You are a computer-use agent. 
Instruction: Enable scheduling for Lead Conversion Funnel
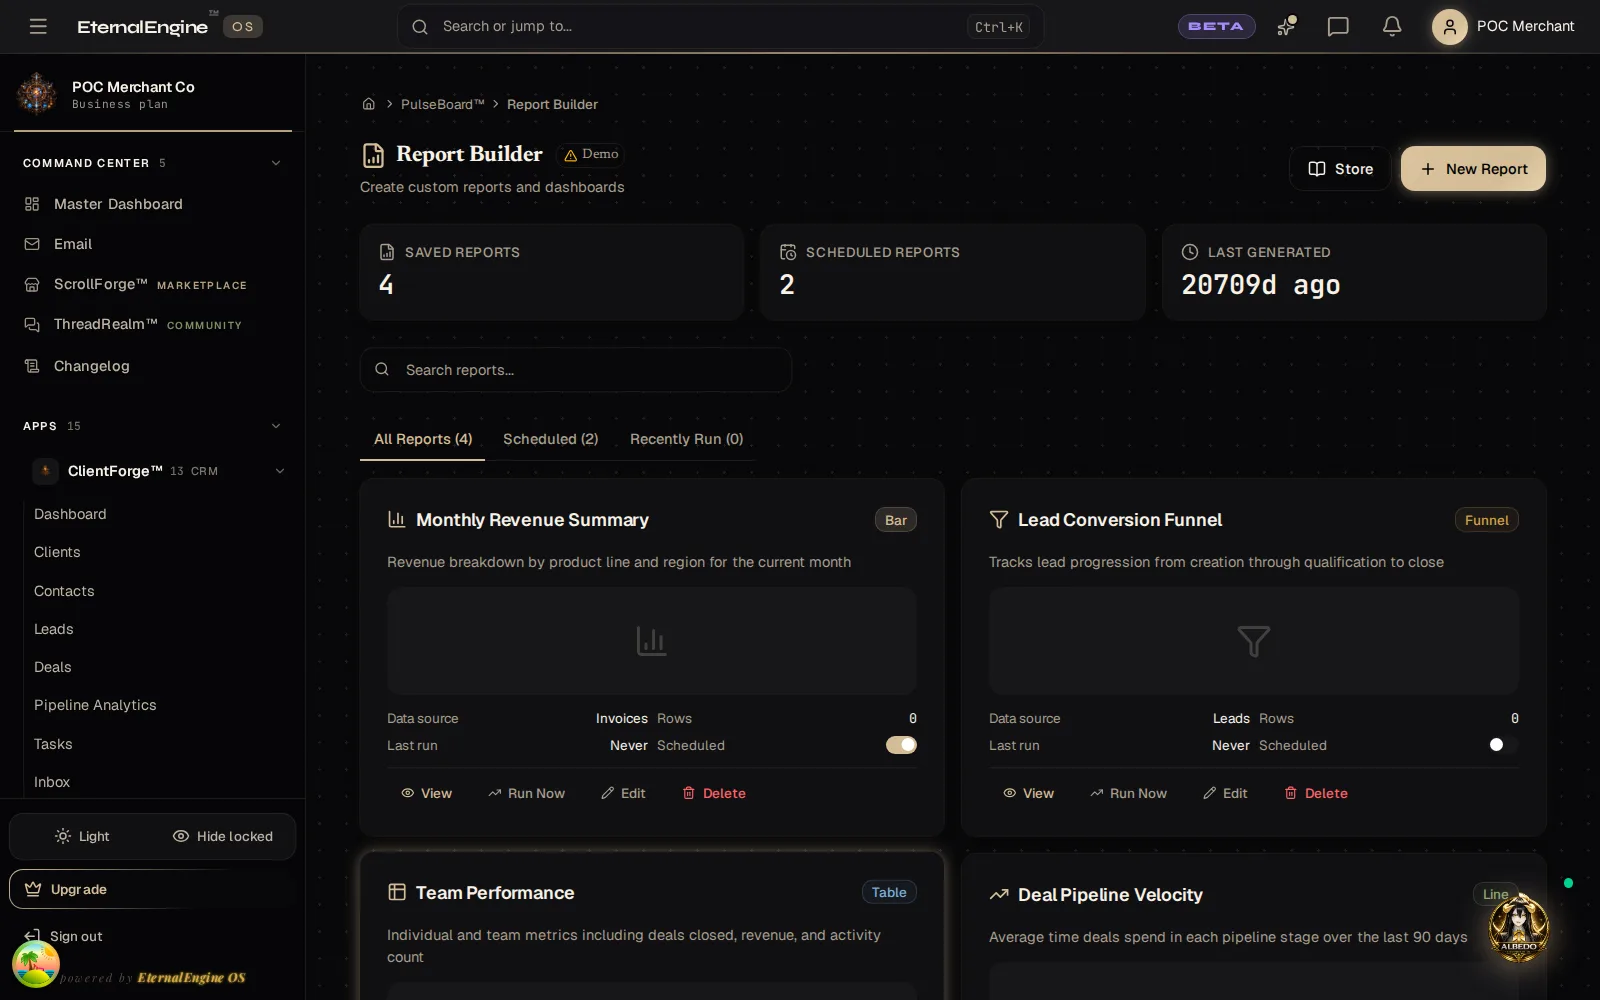(x=1503, y=745)
